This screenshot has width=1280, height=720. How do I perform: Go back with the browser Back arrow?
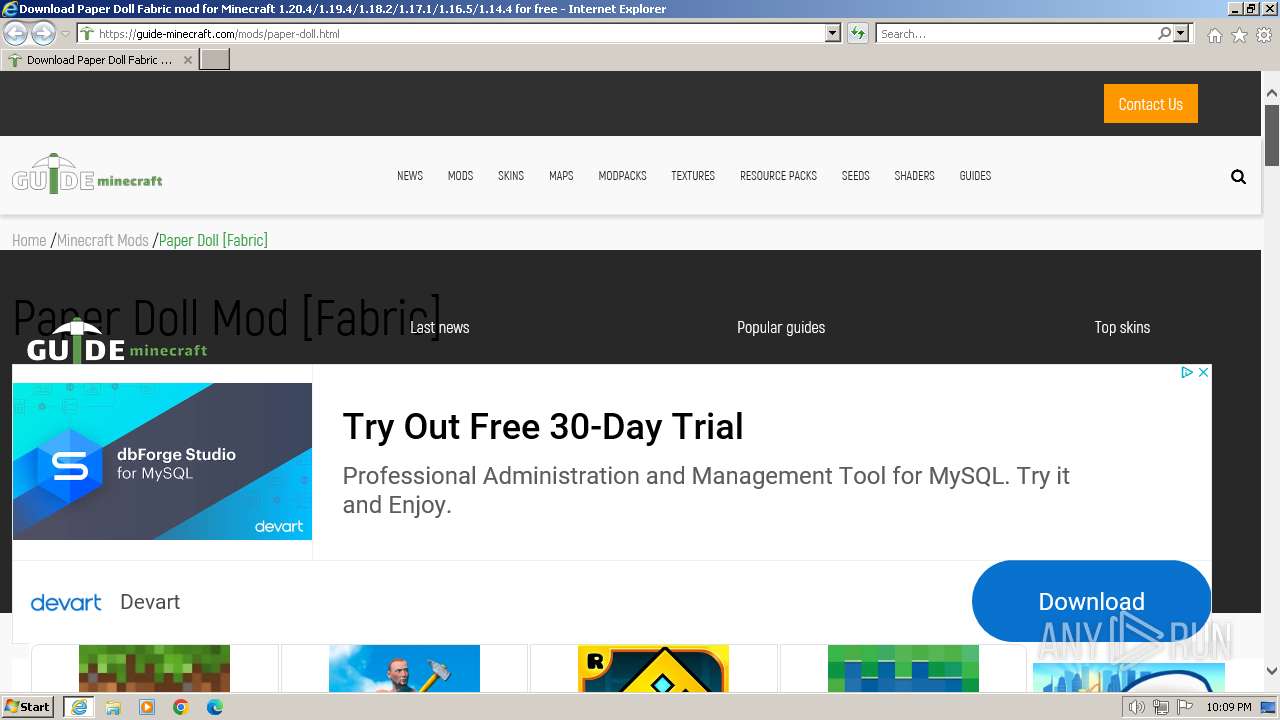(15, 33)
